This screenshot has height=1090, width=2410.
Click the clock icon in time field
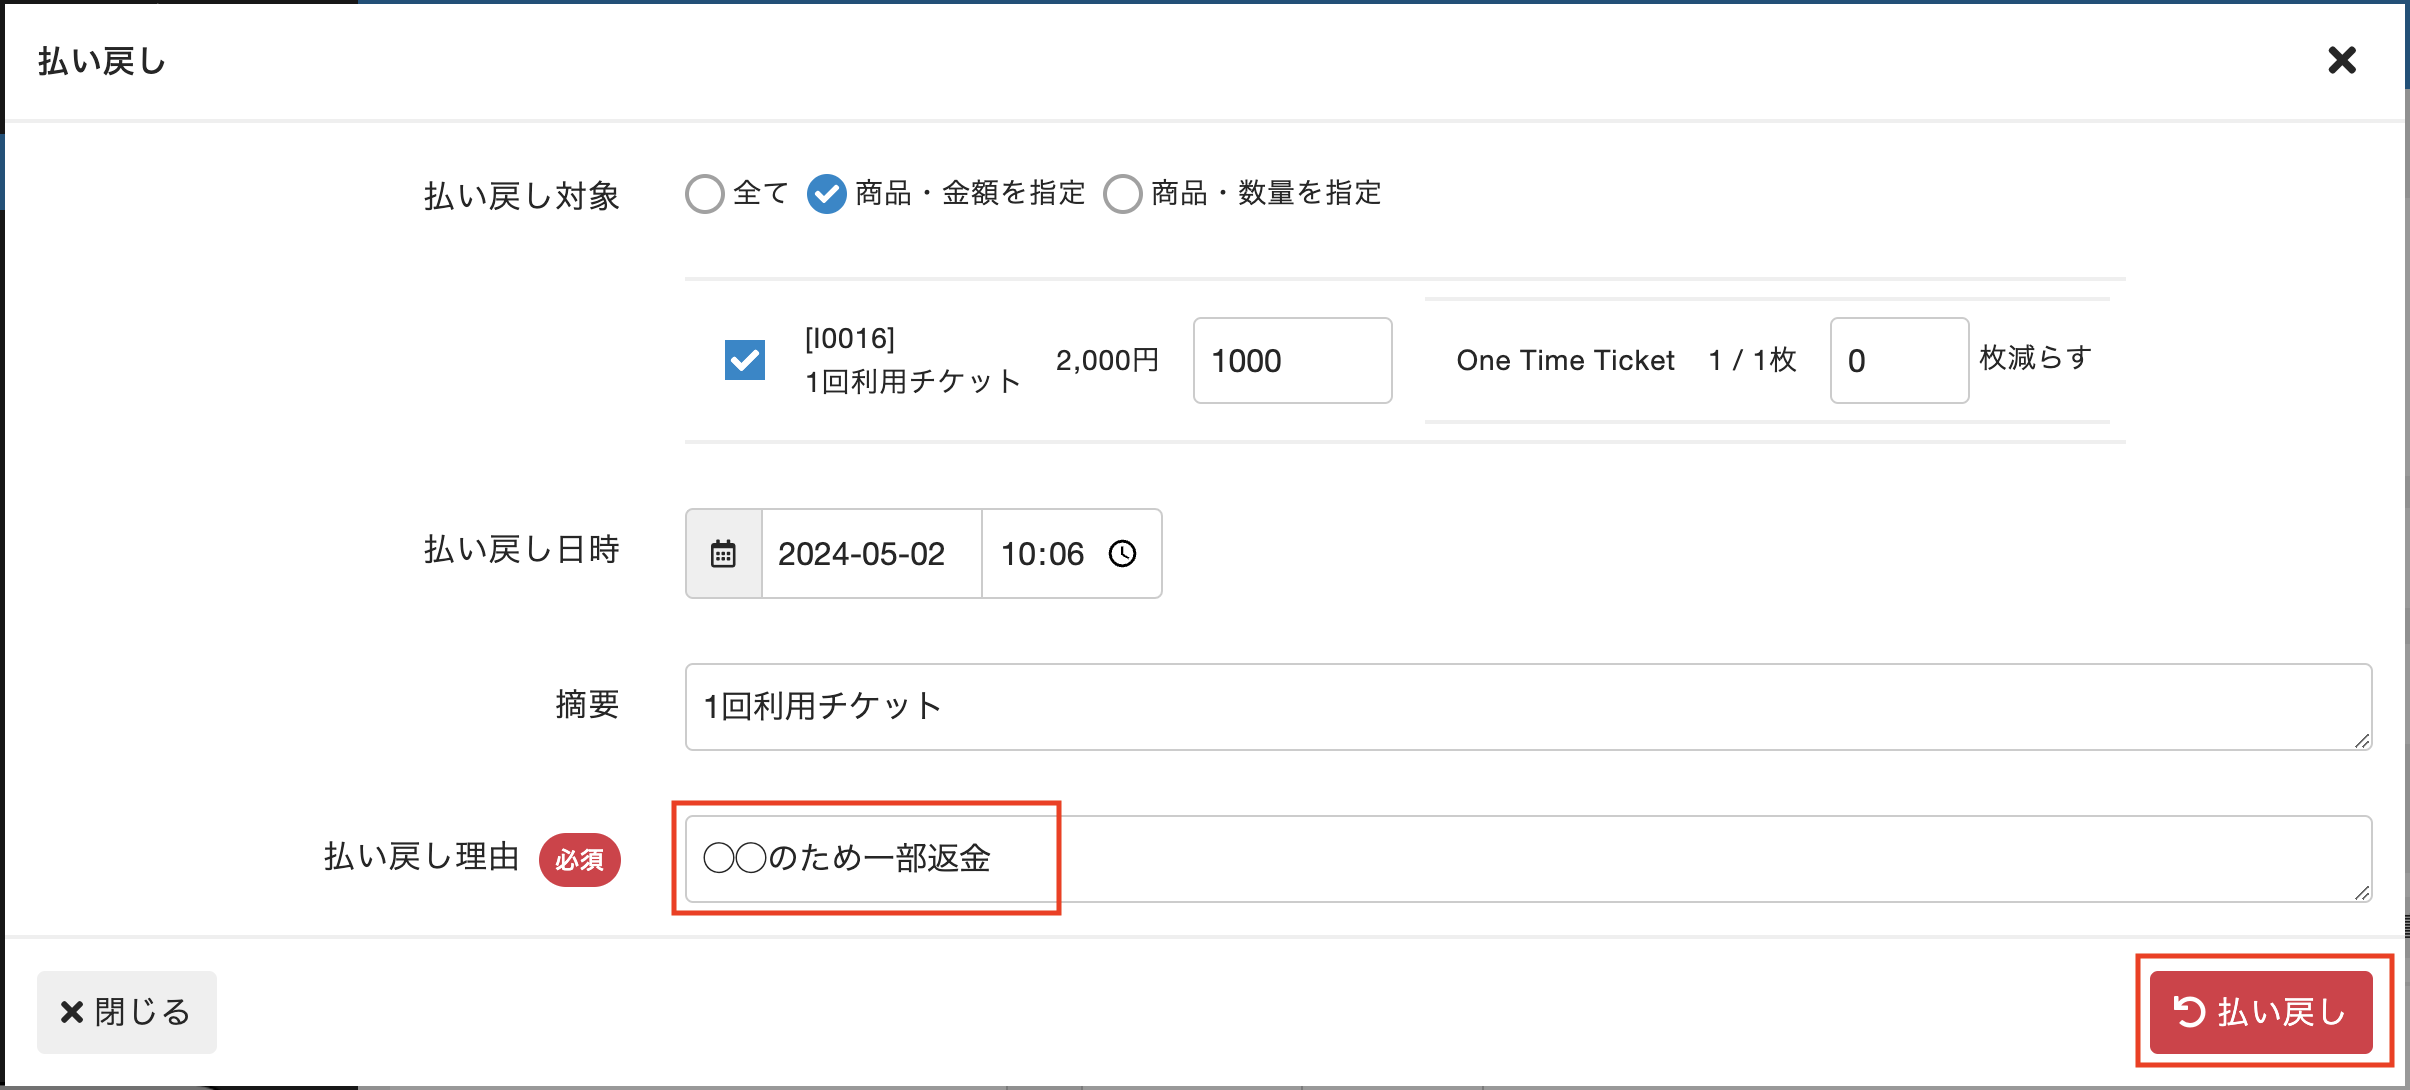click(1123, 554)
